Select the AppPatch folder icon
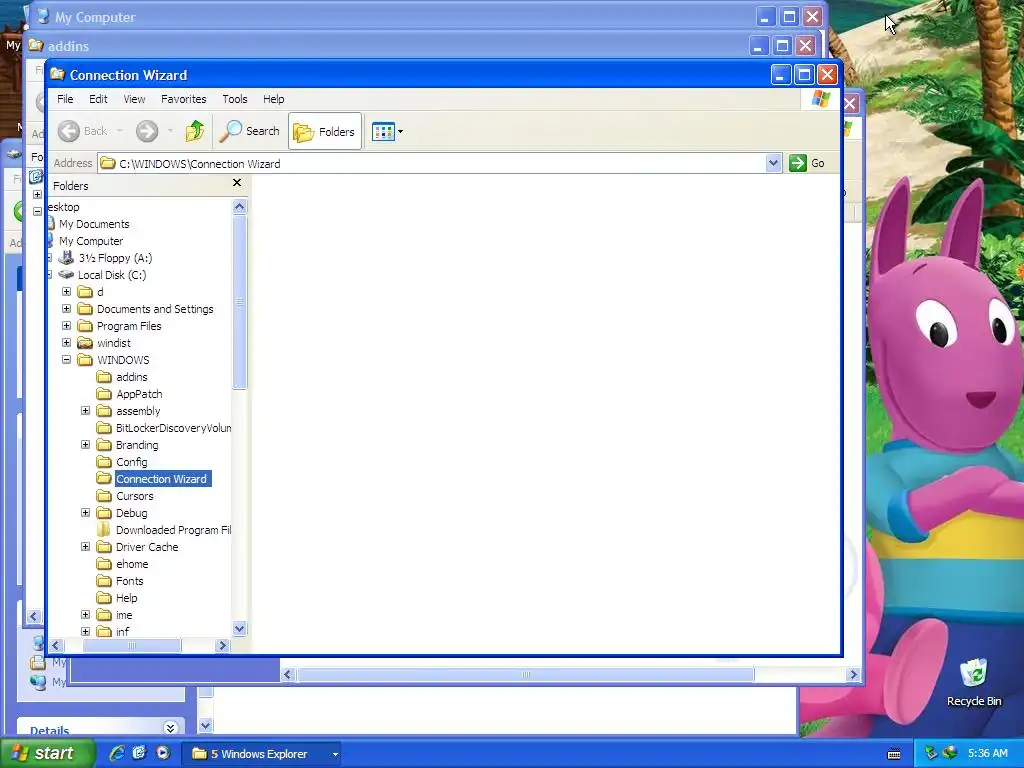 click(x=104, y=394)
